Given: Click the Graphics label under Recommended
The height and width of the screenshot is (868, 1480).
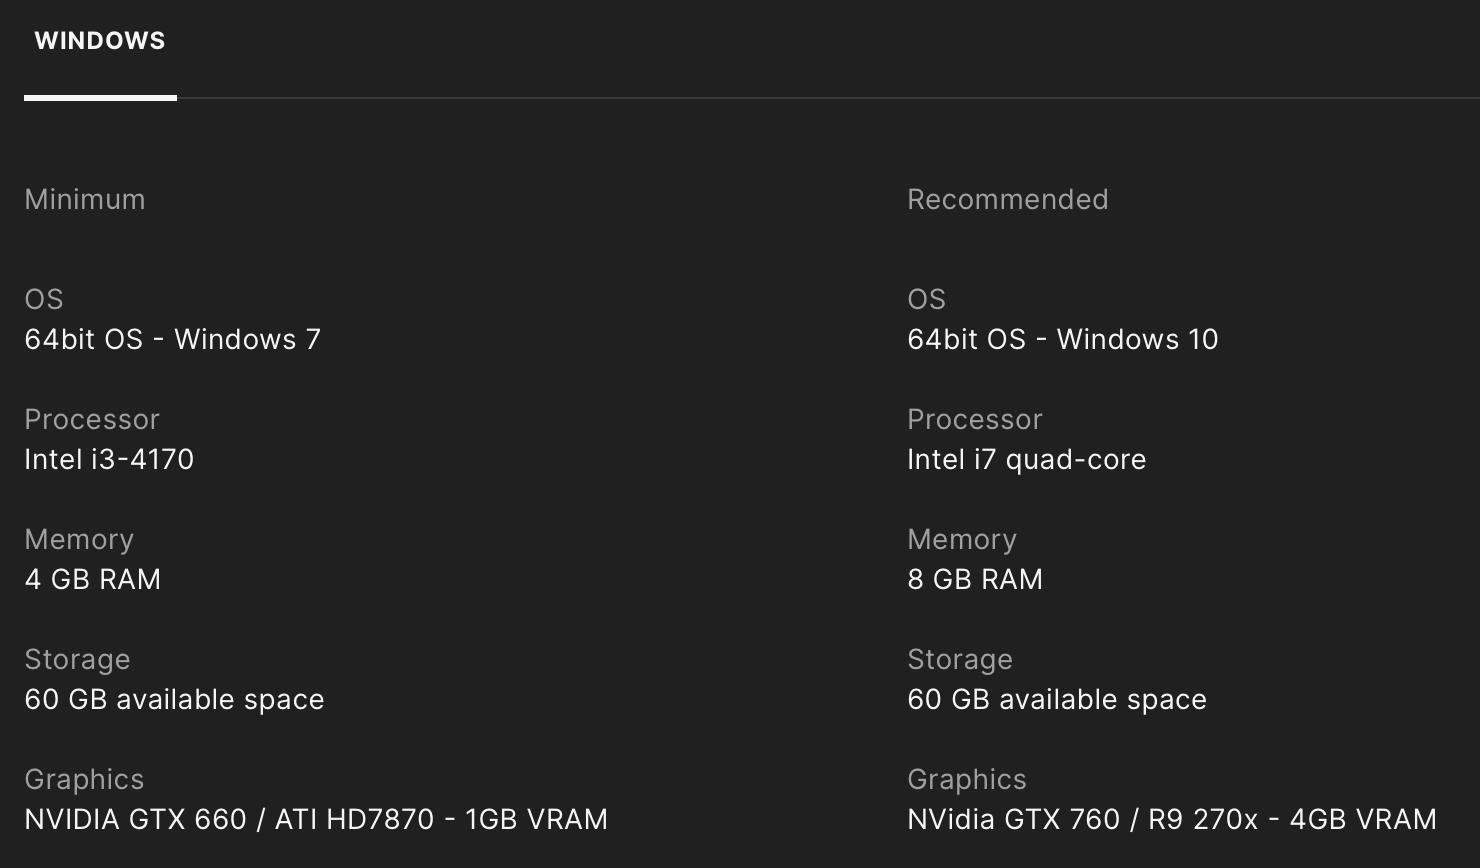Looking at the screenshot, I should coord(966,779).
